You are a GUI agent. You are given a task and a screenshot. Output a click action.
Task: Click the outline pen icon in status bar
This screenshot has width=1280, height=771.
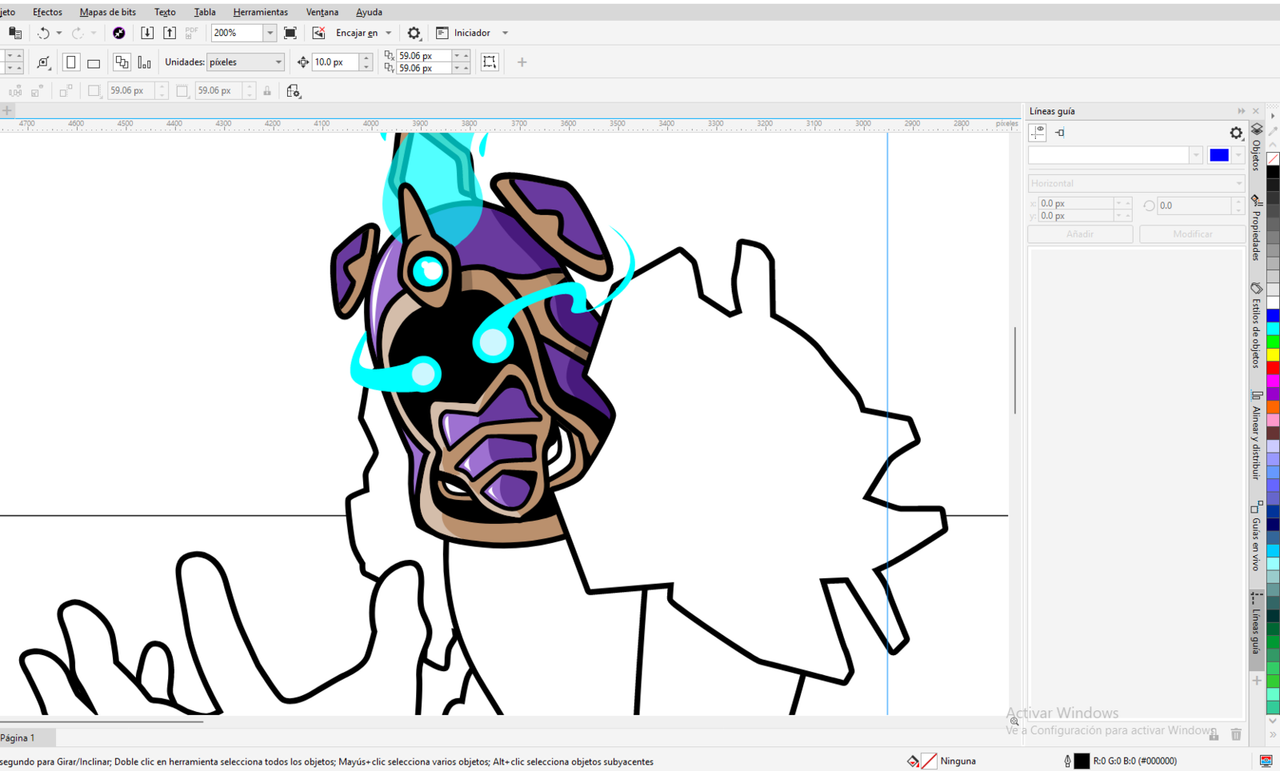click(x=1067, y=761)
